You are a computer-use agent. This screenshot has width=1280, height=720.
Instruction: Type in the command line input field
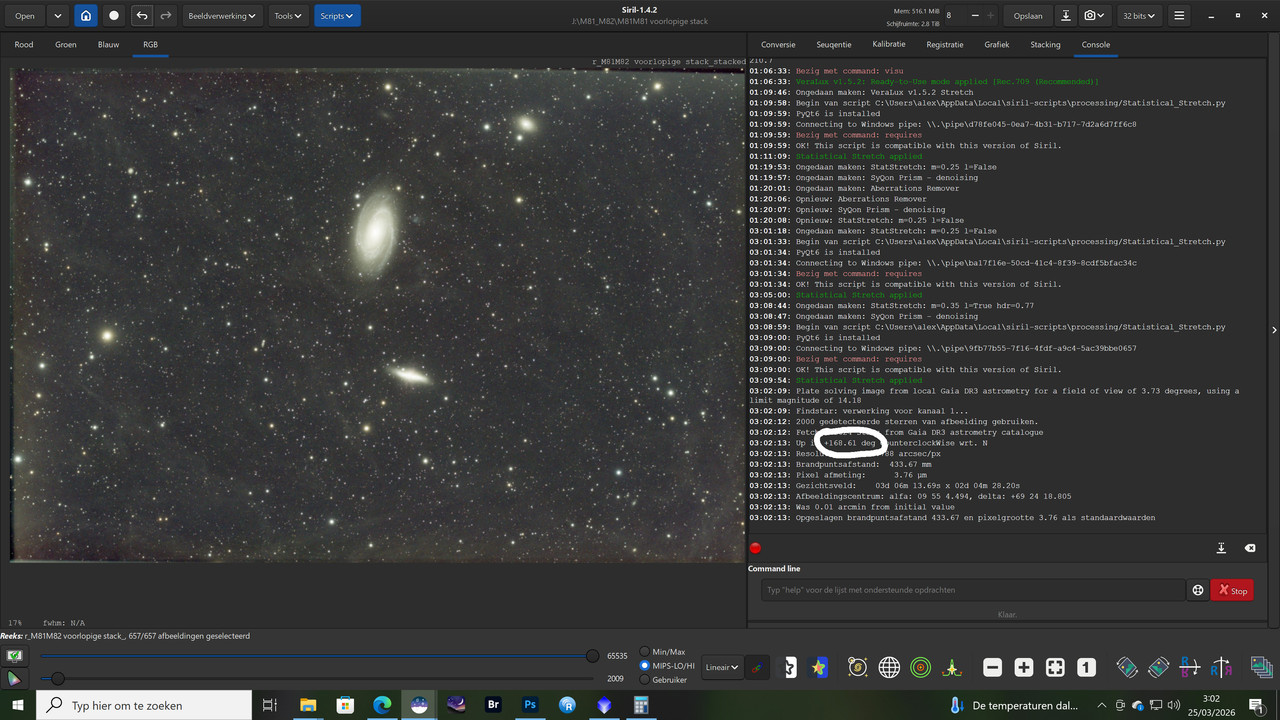[970, 590]
